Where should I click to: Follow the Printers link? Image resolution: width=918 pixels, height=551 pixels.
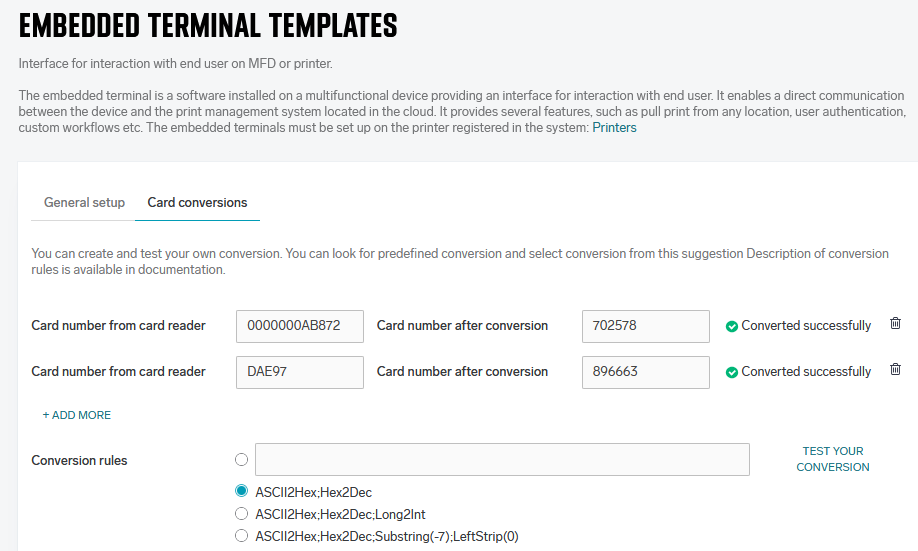[614, 128]
